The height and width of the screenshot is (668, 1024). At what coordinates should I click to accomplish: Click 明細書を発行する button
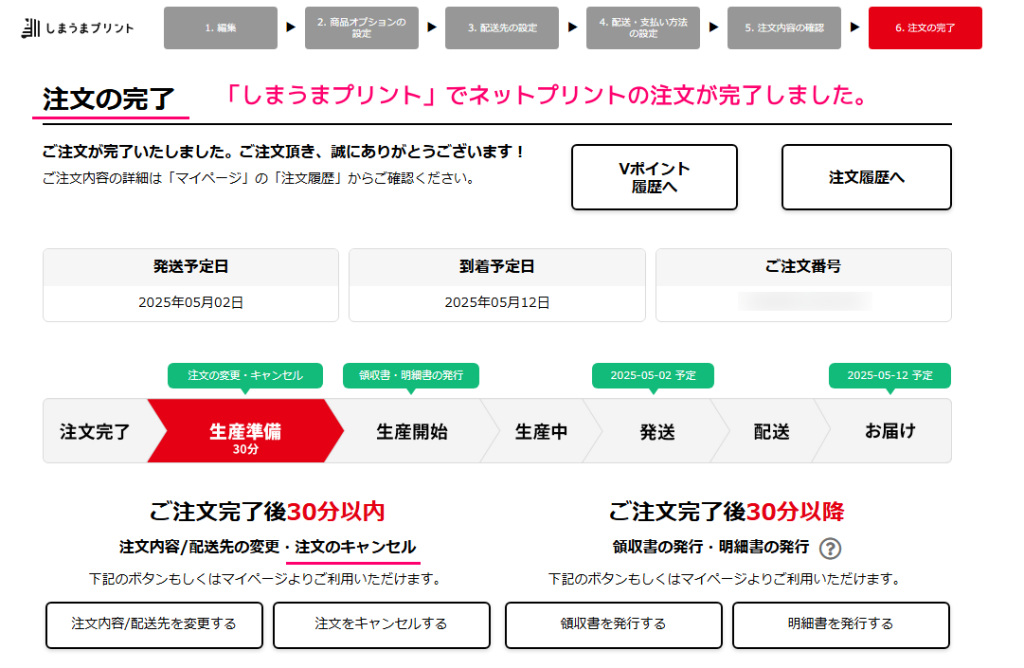click(840, 624)
